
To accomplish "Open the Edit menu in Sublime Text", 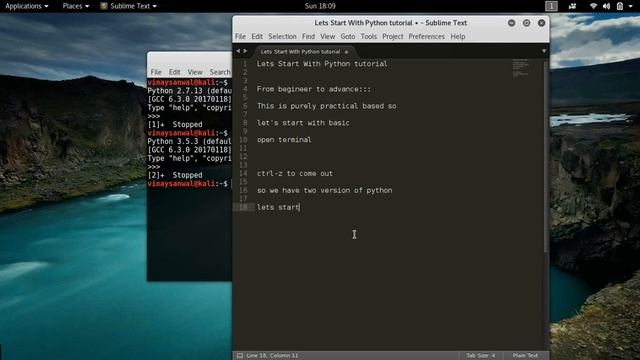I will pos(257,36).
